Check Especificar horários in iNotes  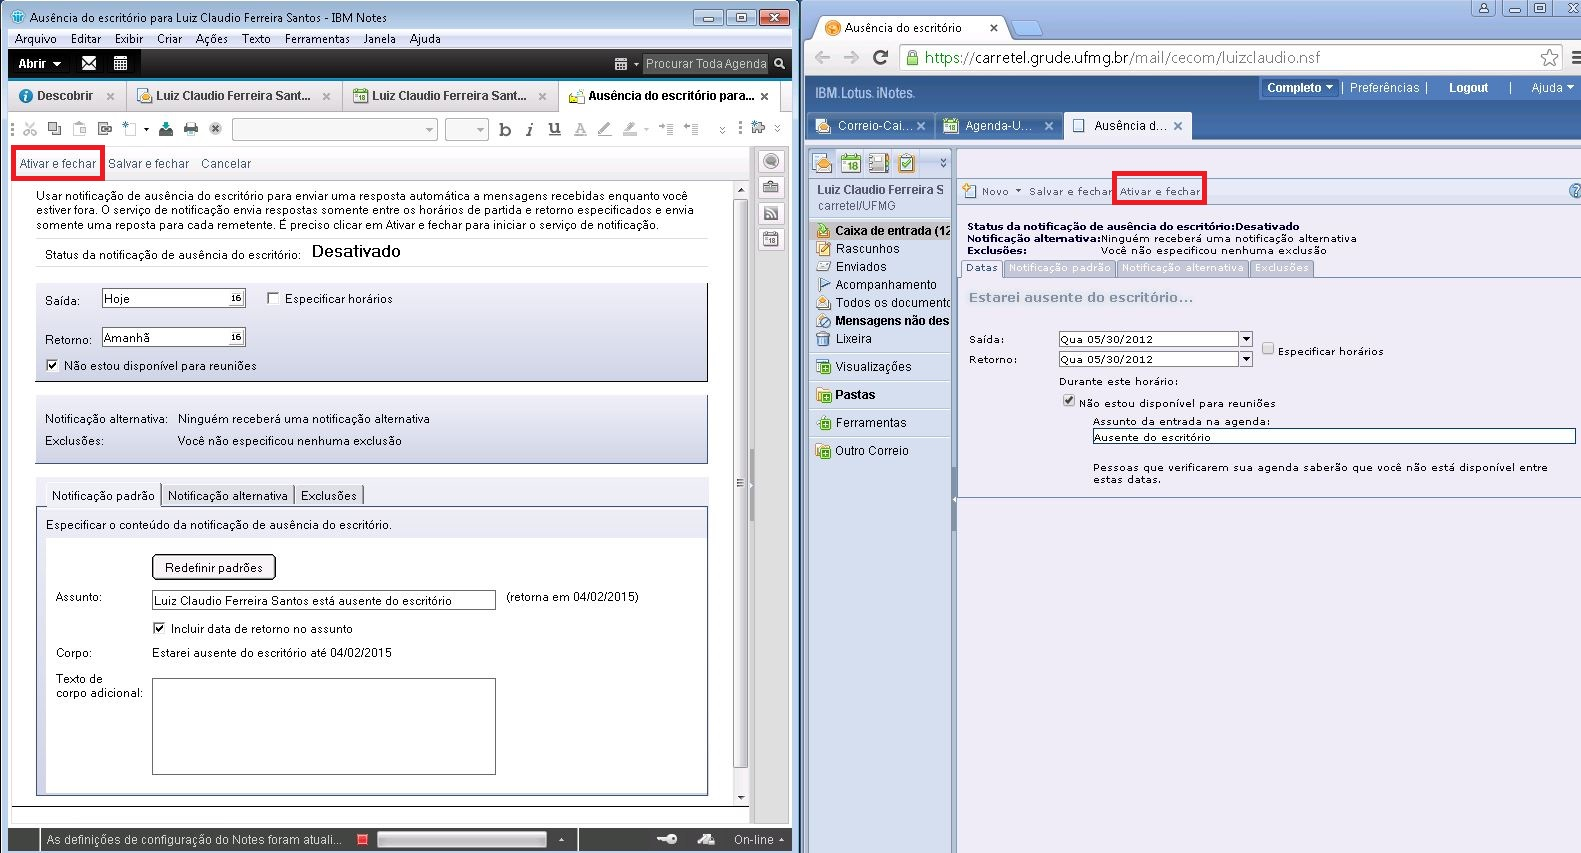(1268, 349)
